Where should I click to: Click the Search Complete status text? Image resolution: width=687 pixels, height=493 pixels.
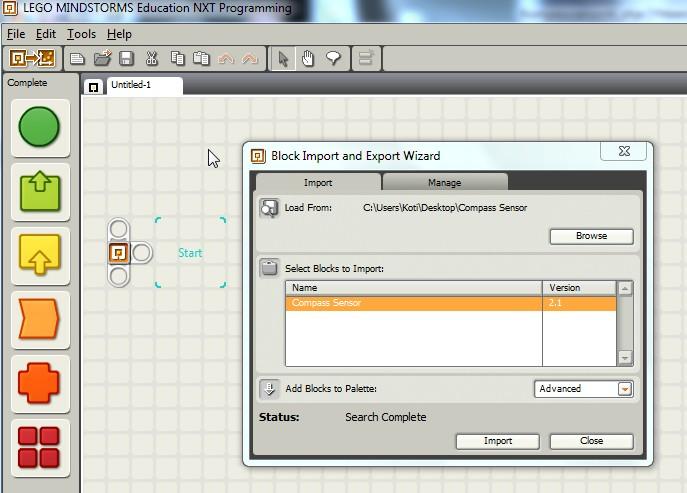click(x=386, y=417)
